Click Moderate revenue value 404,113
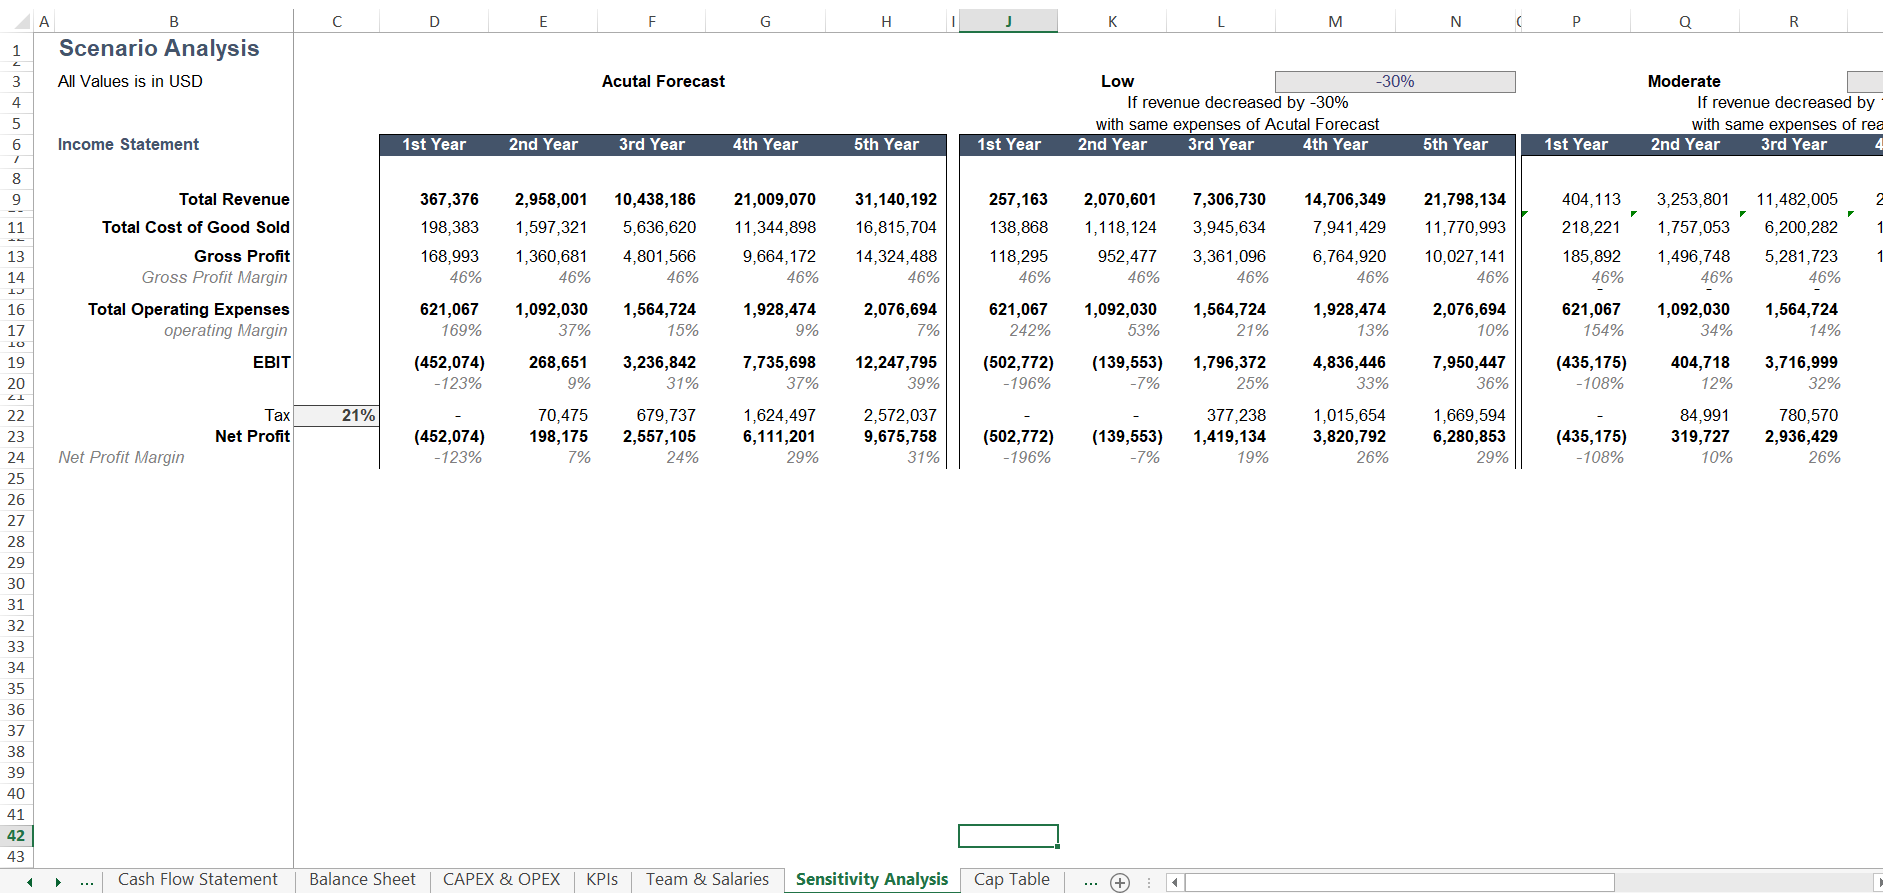 coord(1591,199)
